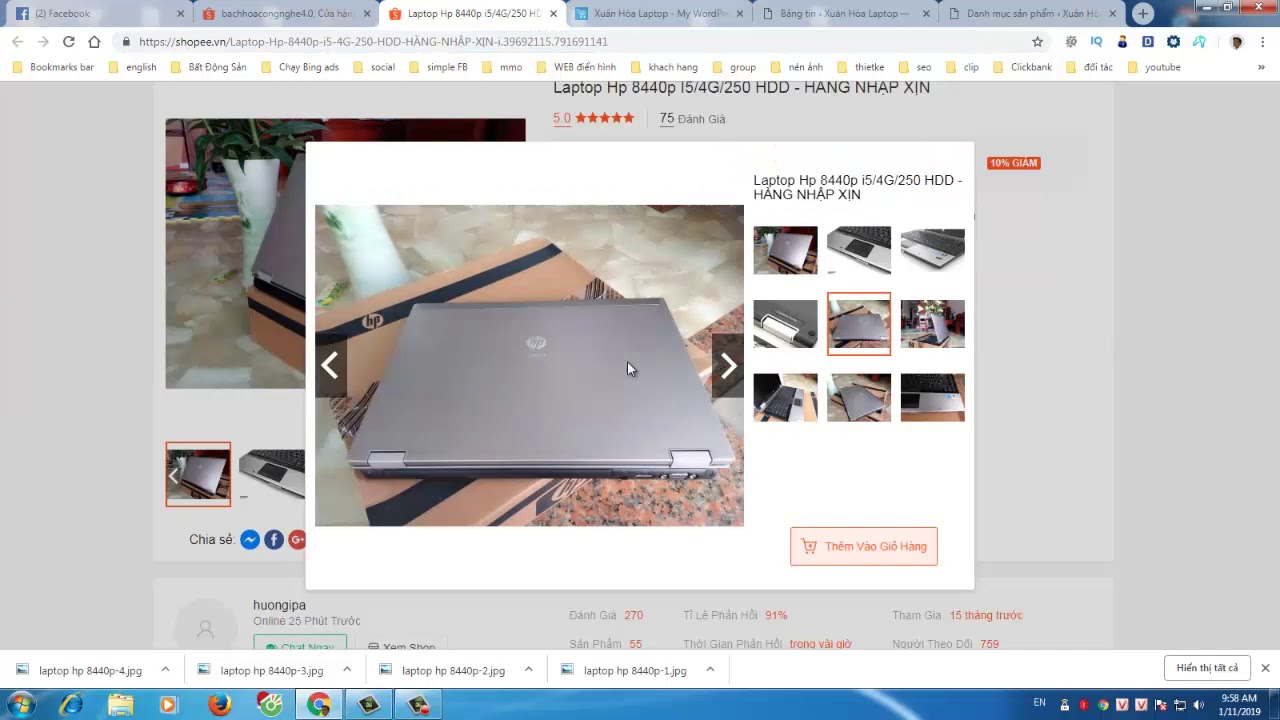Open options for laptop hp 8440p-2.jpg download
Image resolution: width=1280 pixels, height=720 pixels.
click(528, 670)
